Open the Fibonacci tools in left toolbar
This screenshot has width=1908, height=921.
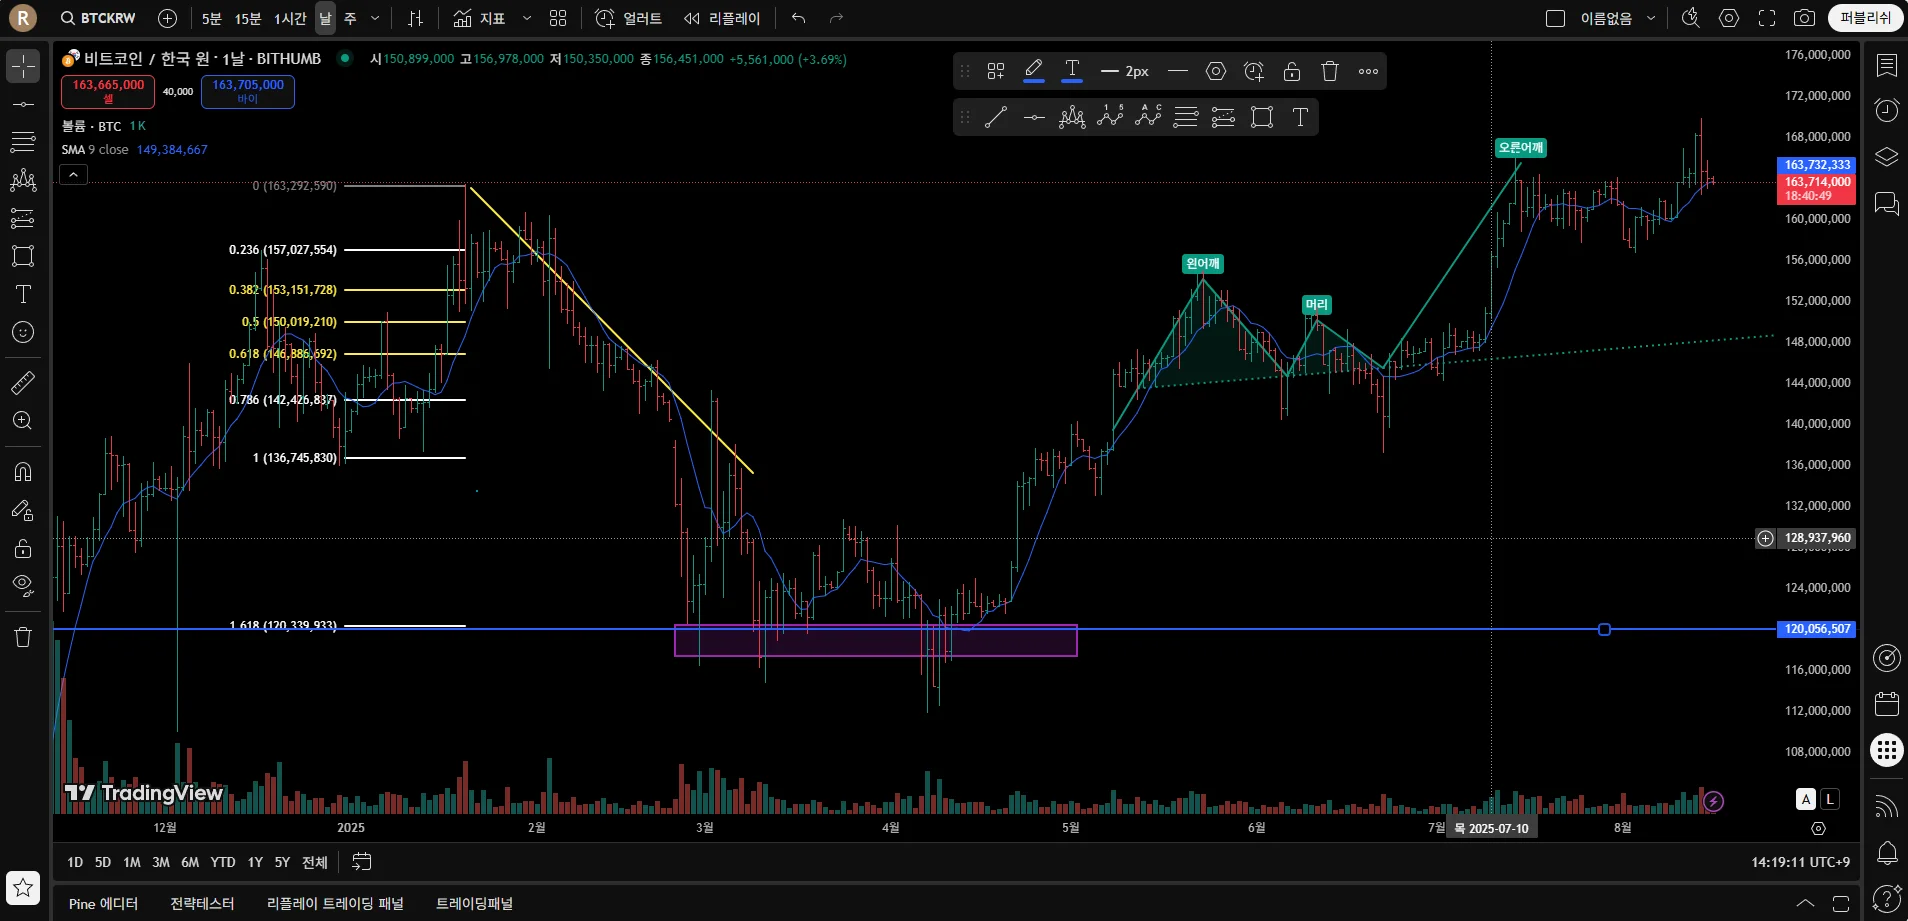click(23, 141)
